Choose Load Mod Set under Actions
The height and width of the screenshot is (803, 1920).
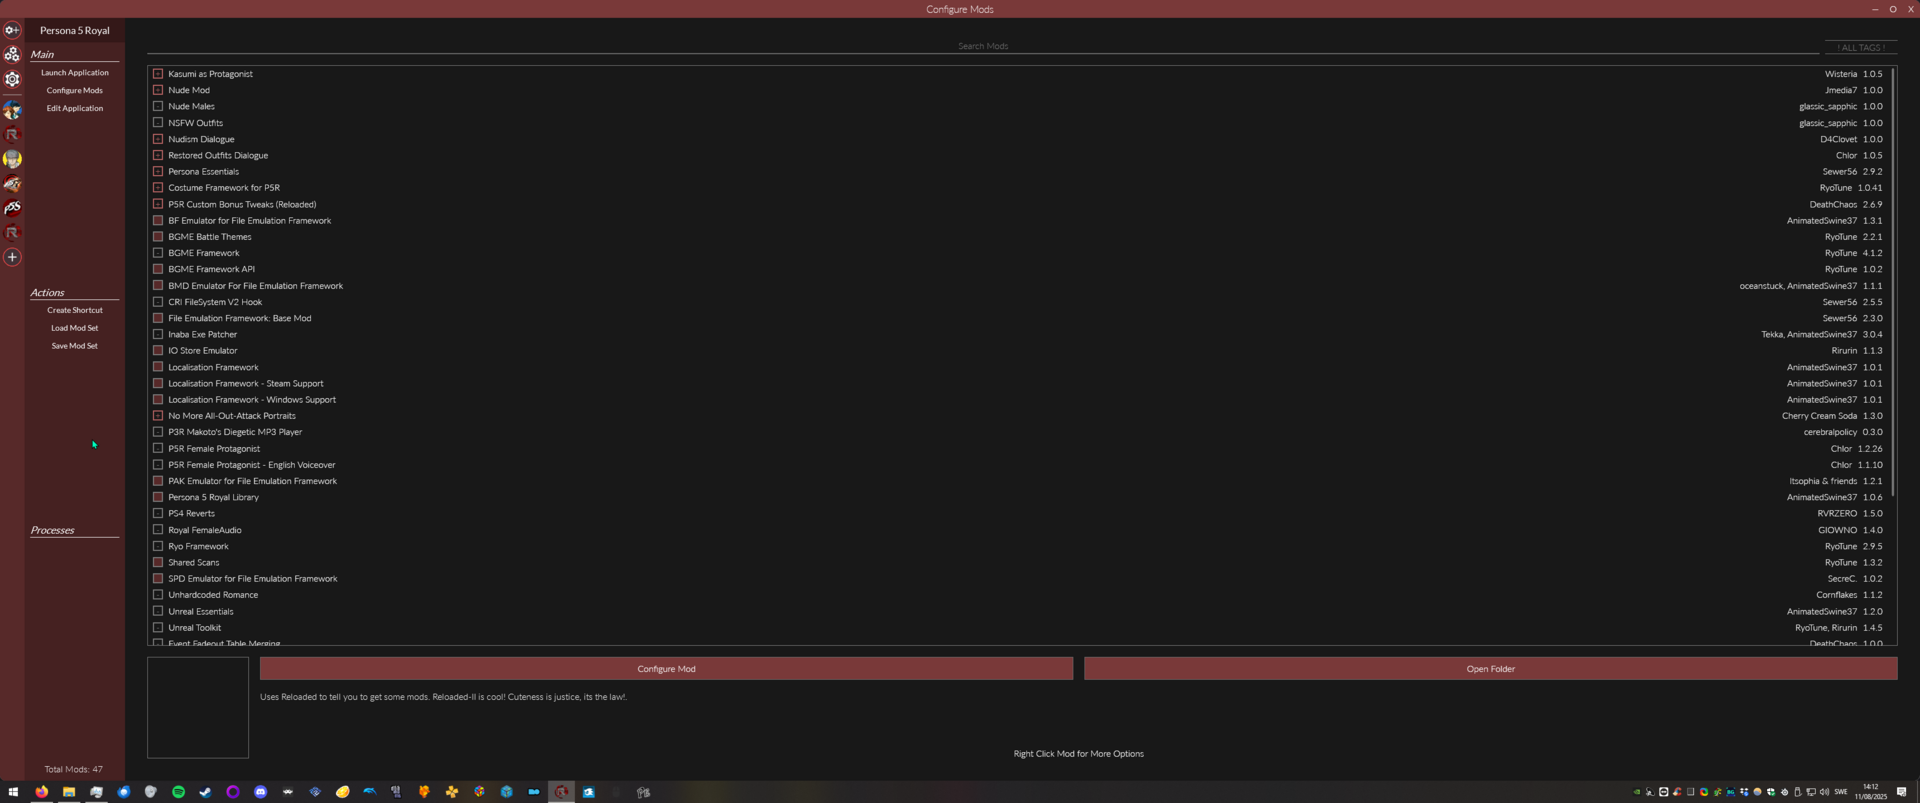[x=75, y=328]
